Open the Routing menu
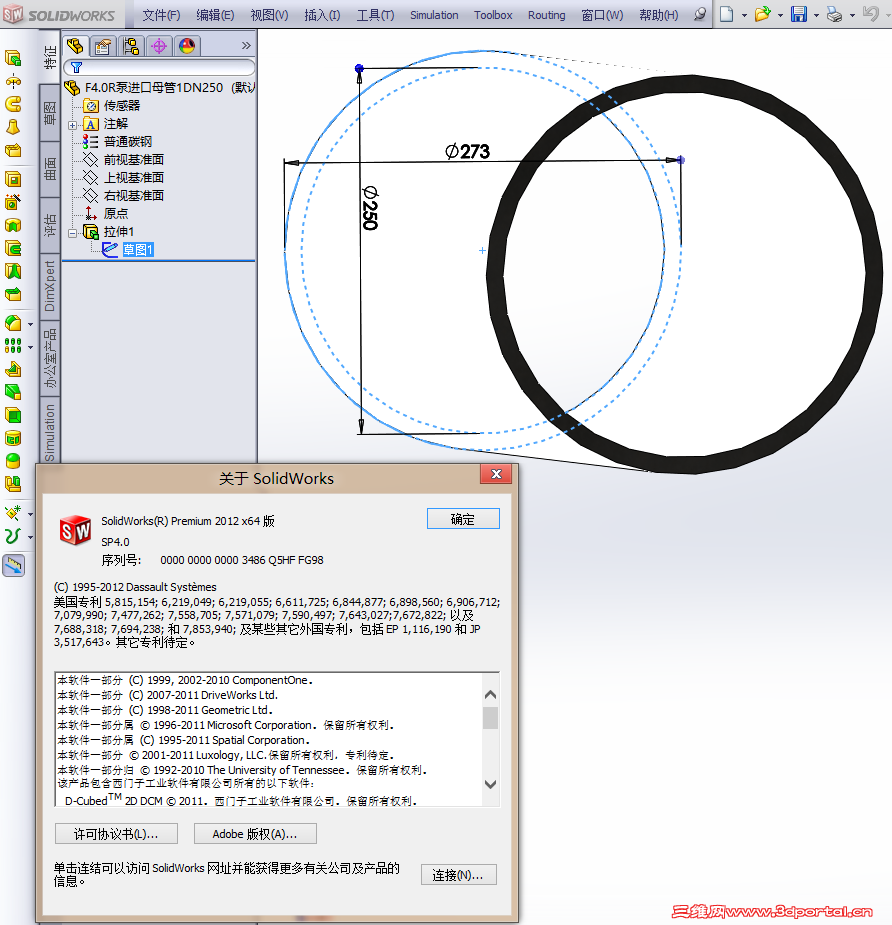 (x=546, y=15)
